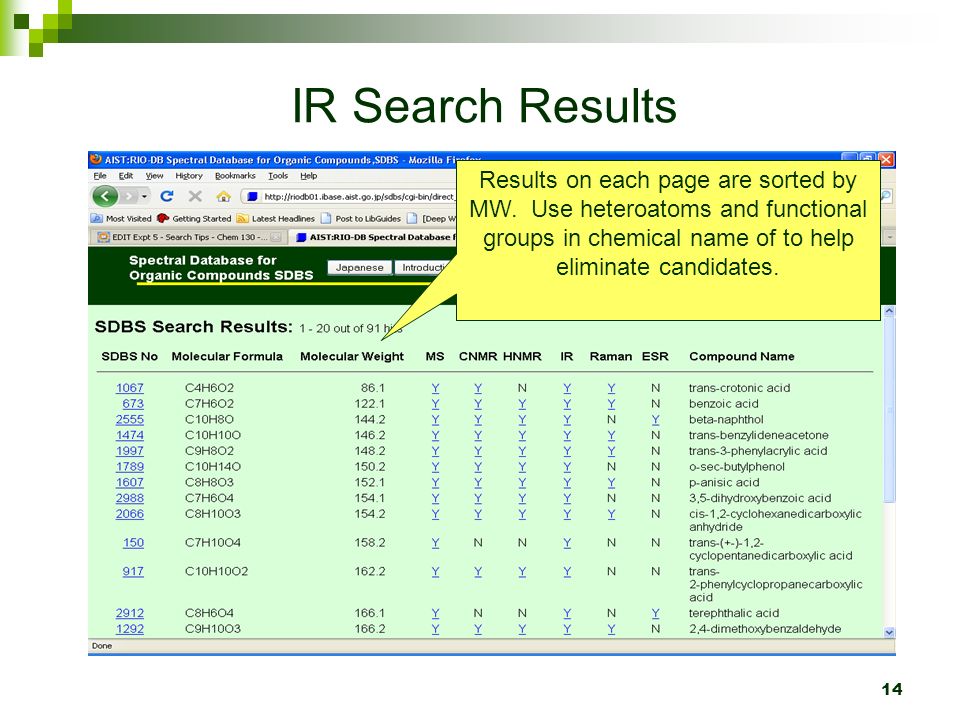Click the green Back navigation button
Image resolution: width=960 pixels, height=720 pixels.
click(105, 197)
